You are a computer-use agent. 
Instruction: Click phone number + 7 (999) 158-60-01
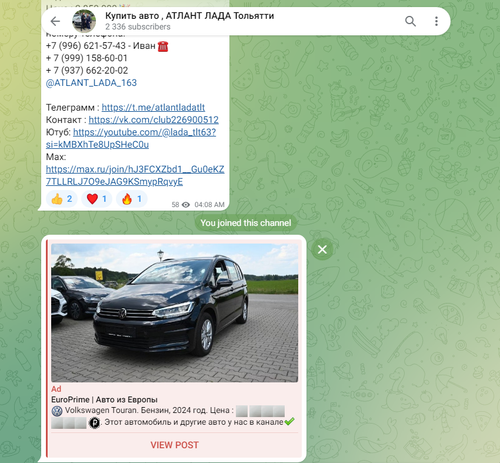click(87, 58)
